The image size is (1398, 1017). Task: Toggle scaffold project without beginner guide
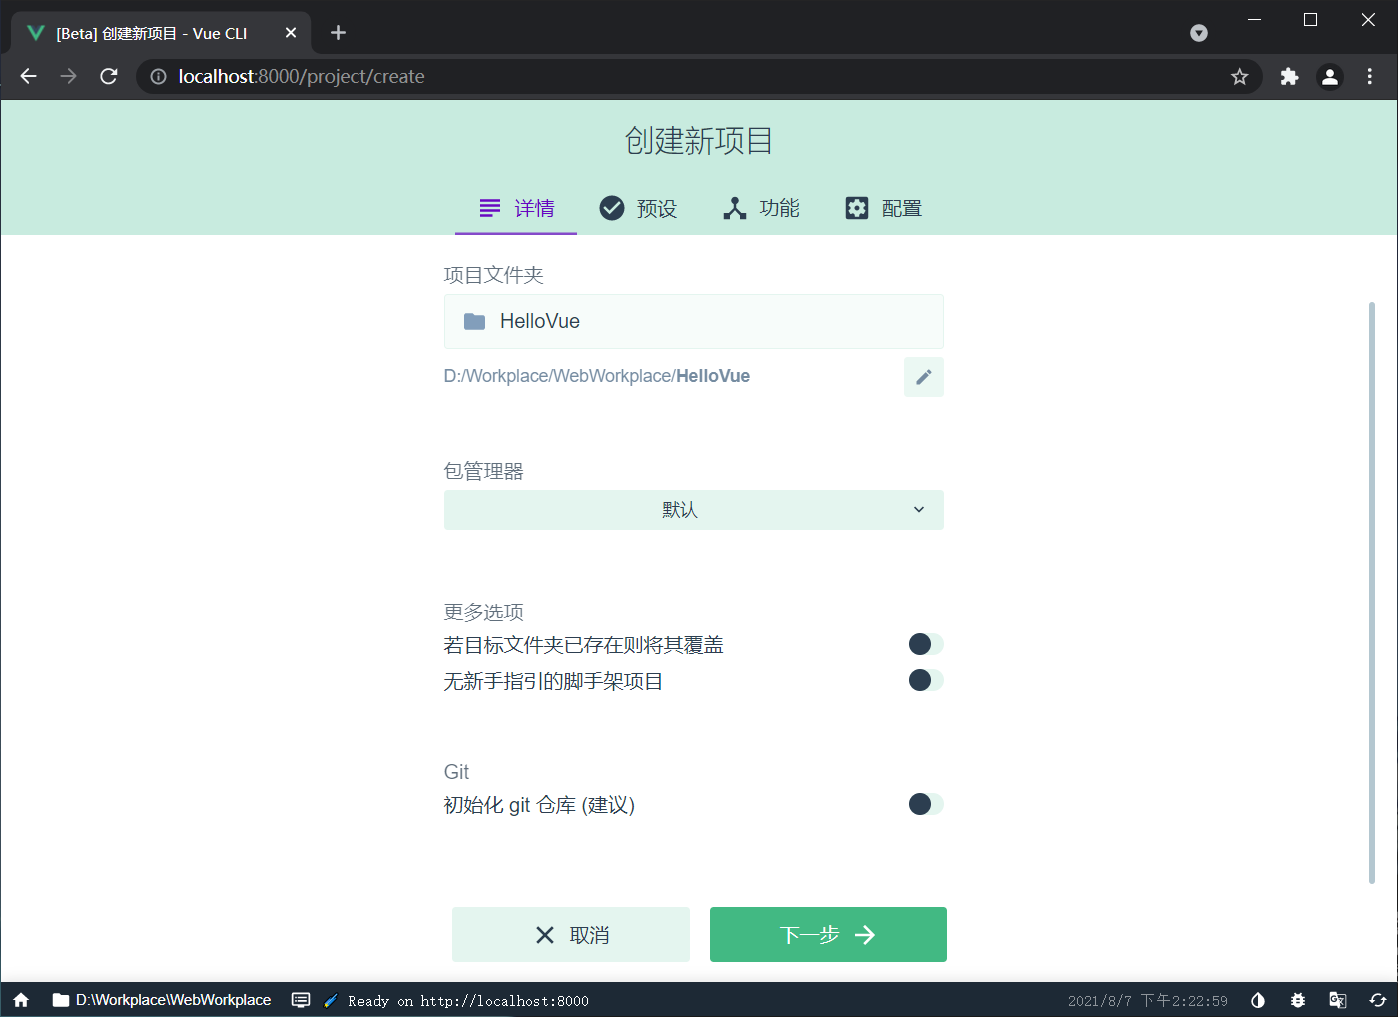(x=925, y=680)
